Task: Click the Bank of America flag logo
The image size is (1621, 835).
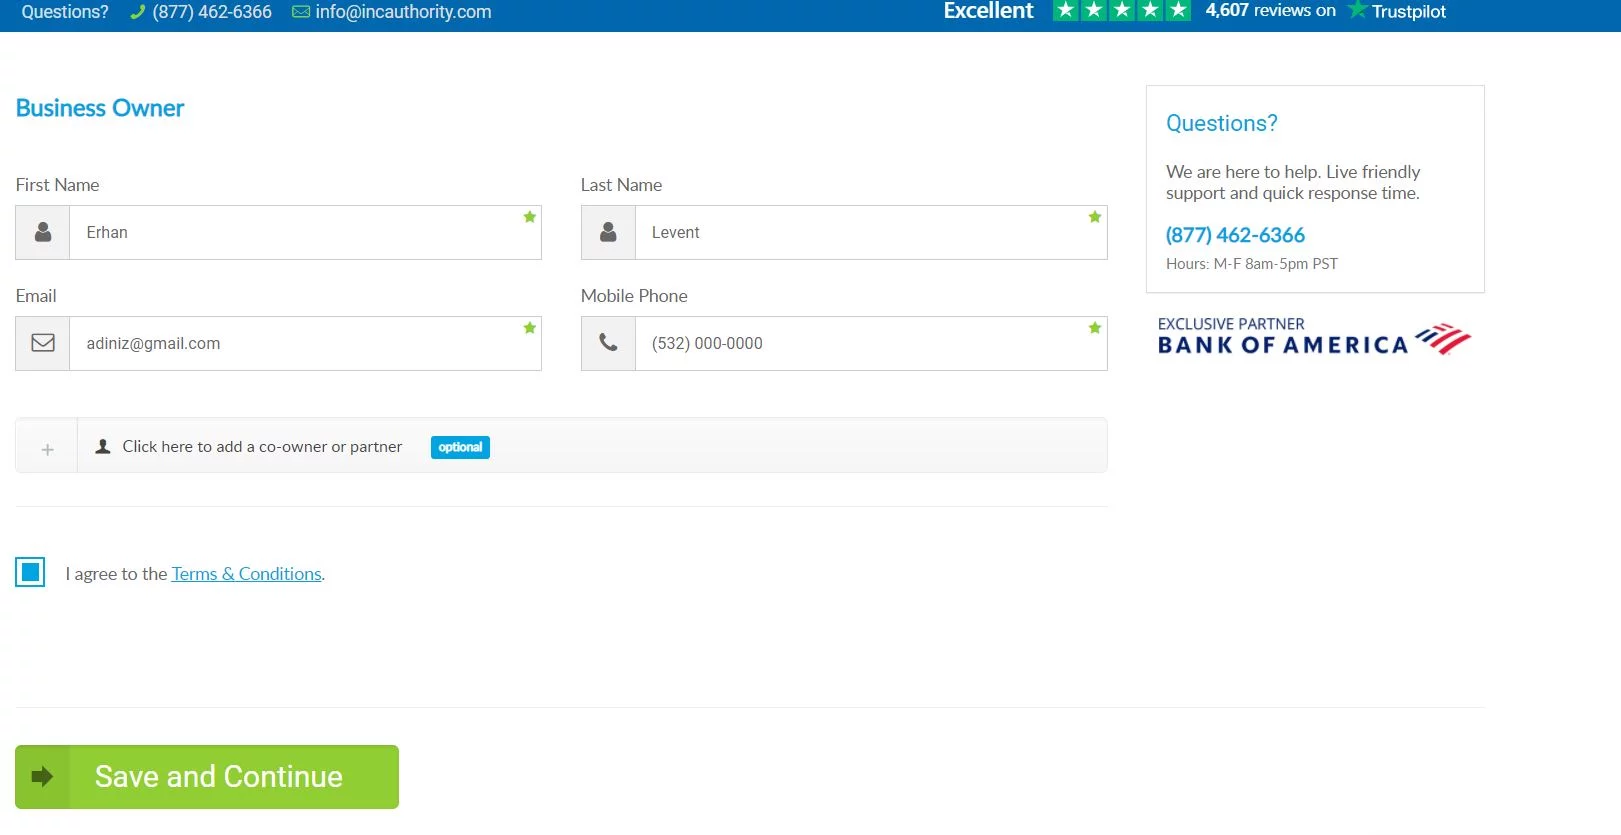Action: (1443, 339)
